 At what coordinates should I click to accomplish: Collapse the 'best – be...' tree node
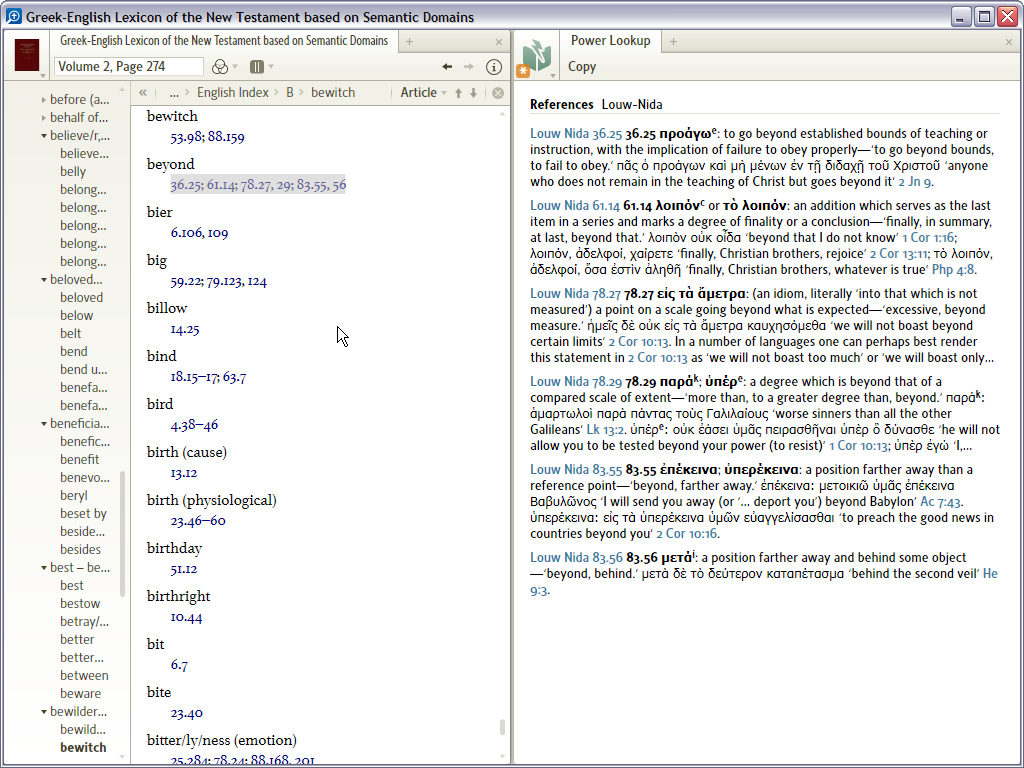click(44, 568)
